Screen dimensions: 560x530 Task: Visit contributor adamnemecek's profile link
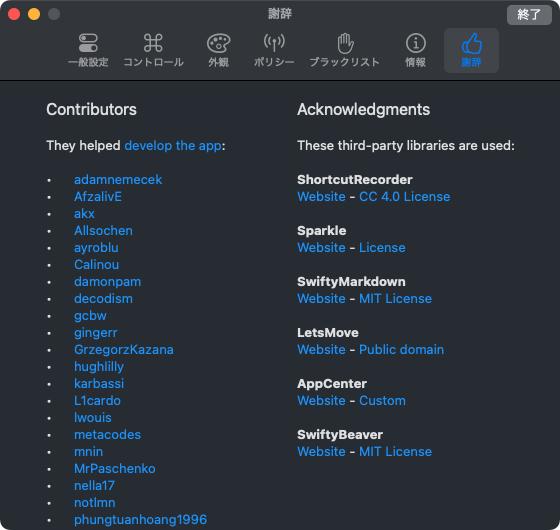tap(118, 179)
